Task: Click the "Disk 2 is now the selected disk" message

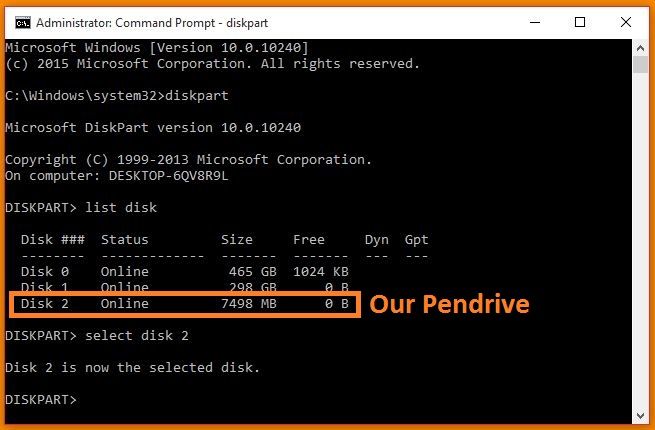Action: pos(132,368)
